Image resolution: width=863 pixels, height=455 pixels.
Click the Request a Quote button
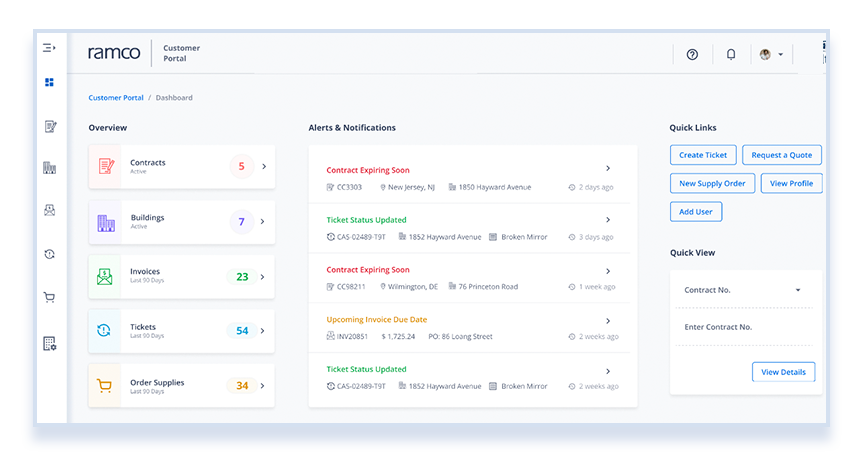tap(782, 155)
